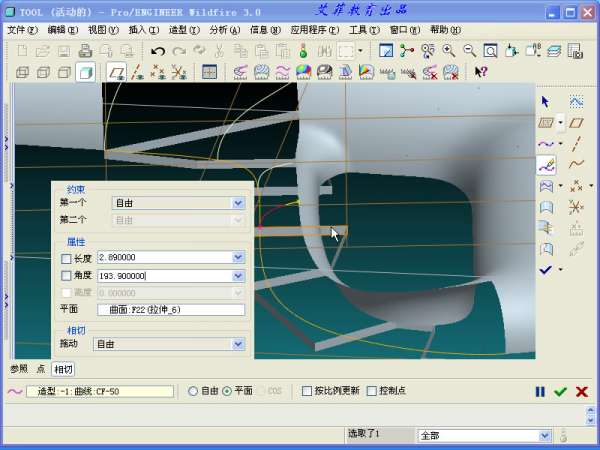Image resolution: width=600 pixels, height=450 pixels.
Task: Click the Refit view icon
Action: coord(490,51)
